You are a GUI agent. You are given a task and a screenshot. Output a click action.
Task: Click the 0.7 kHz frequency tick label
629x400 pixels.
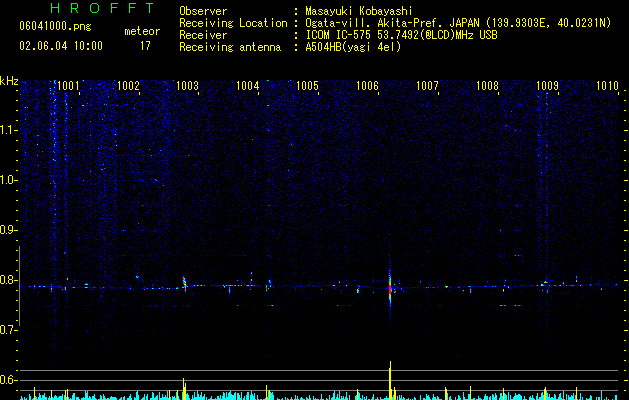click(9, 330)
